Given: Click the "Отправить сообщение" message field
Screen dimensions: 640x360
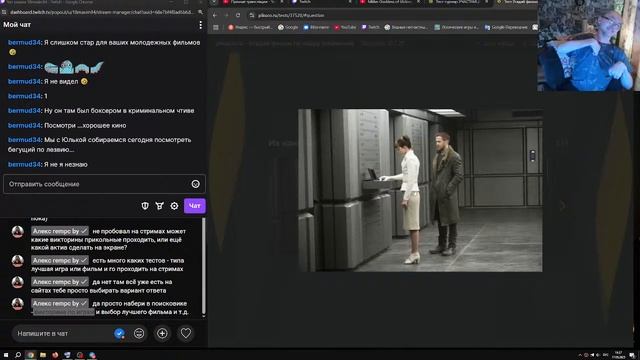Looking at the screenshot, I should pyautogui.click(x=104, y=184).
